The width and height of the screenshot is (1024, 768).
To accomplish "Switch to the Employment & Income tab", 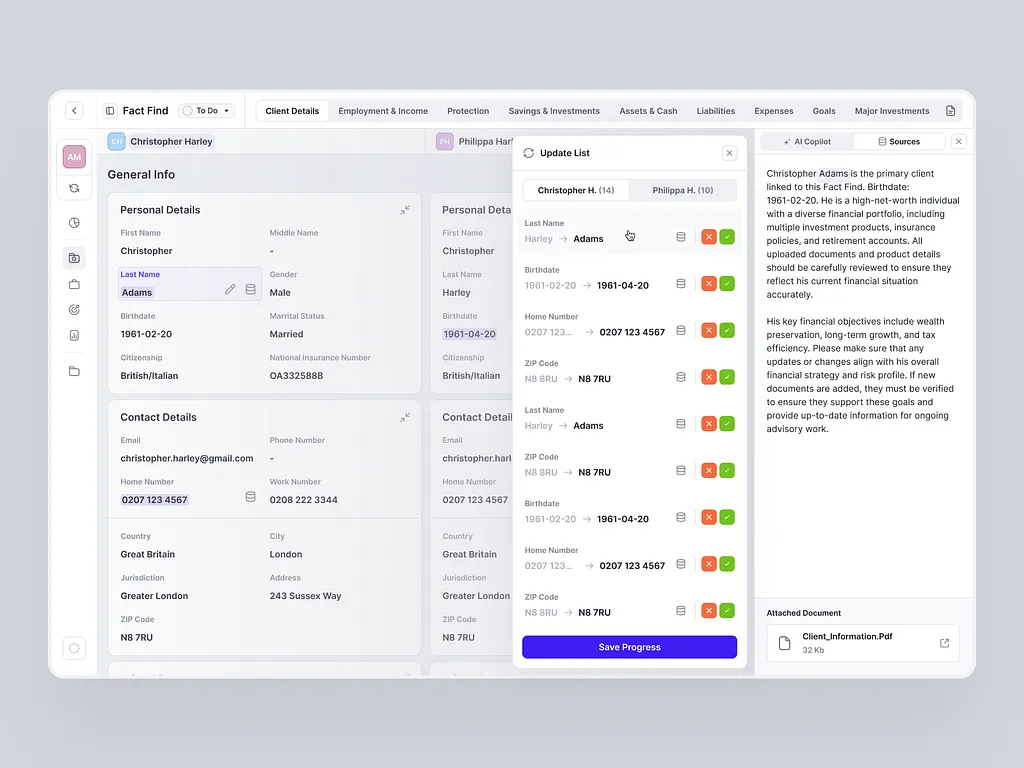I will pos(383,111).
